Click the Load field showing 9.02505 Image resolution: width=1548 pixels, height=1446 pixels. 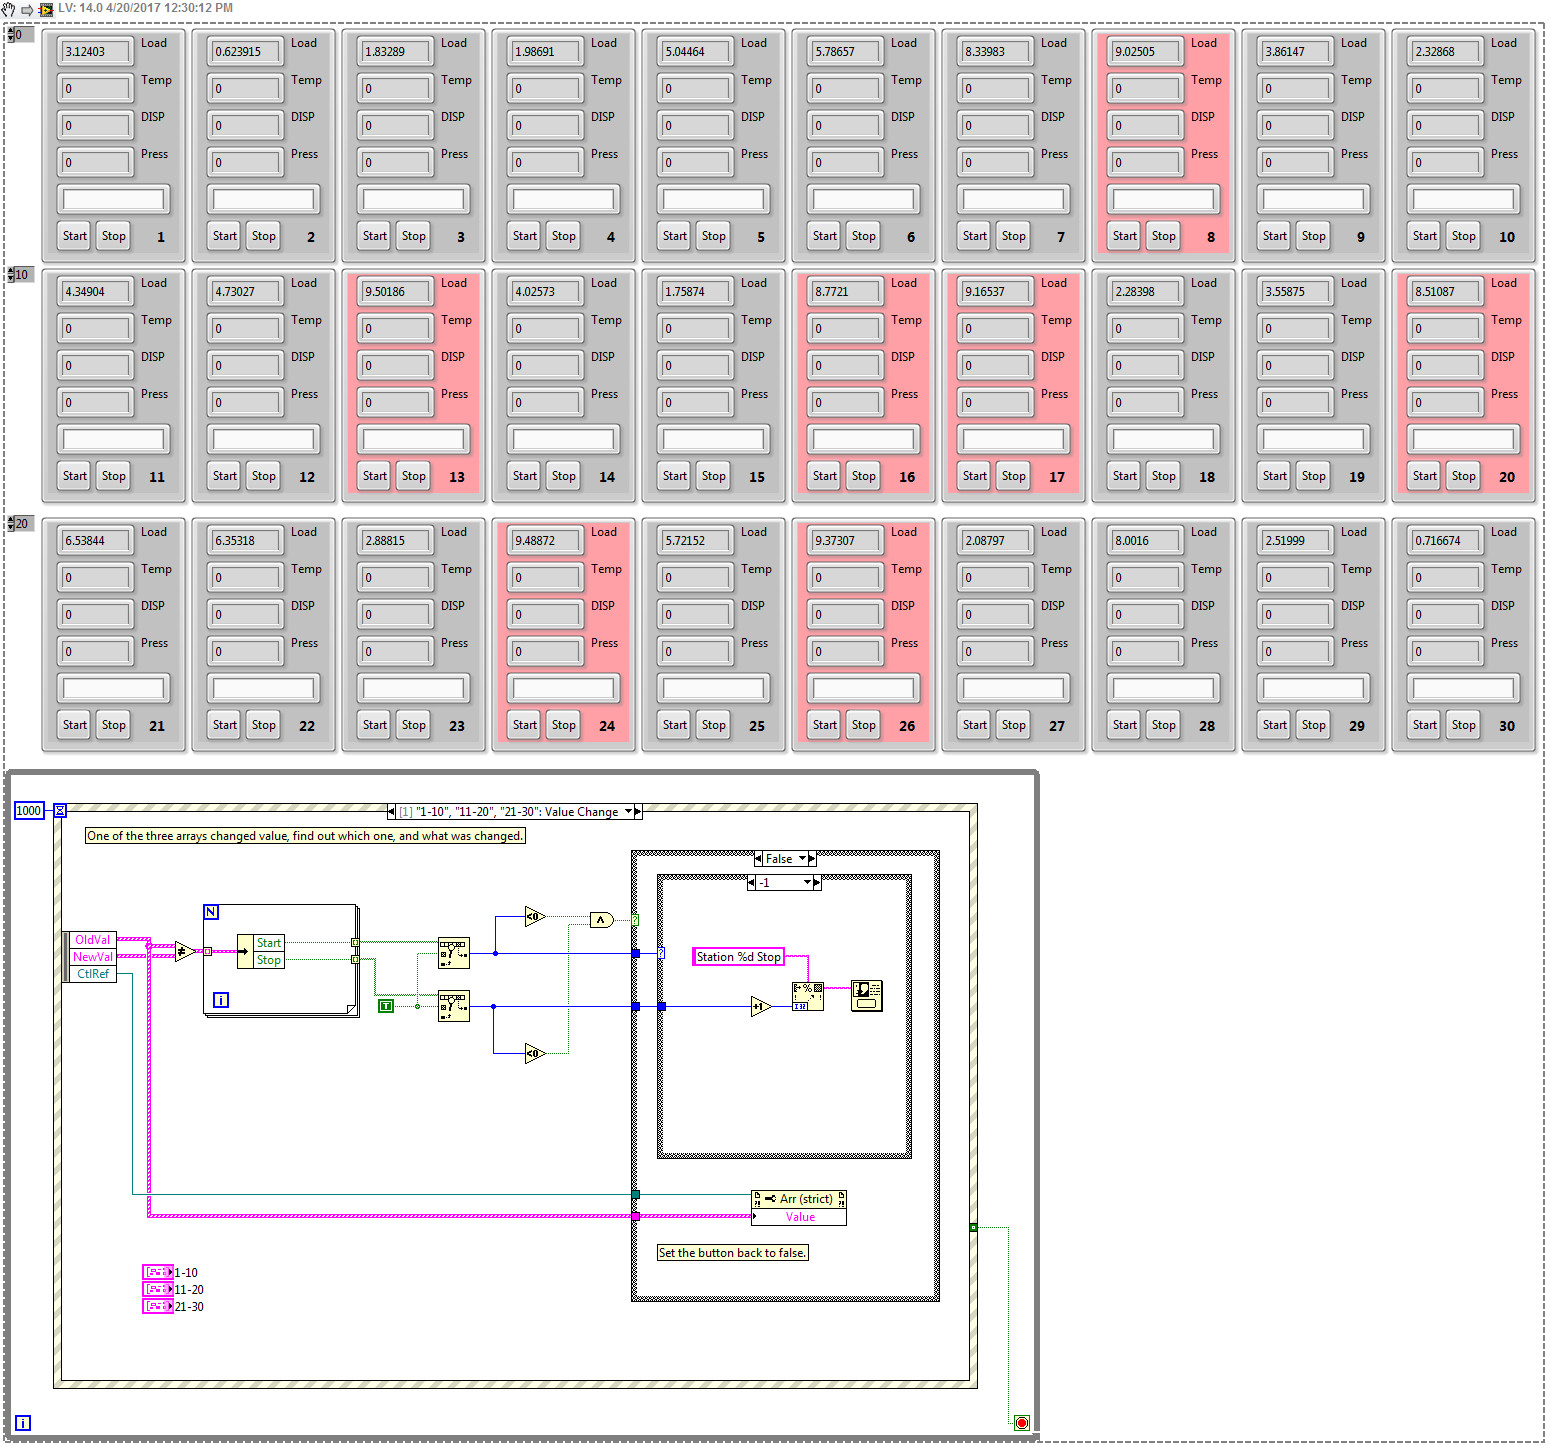tap(1145, 51)
